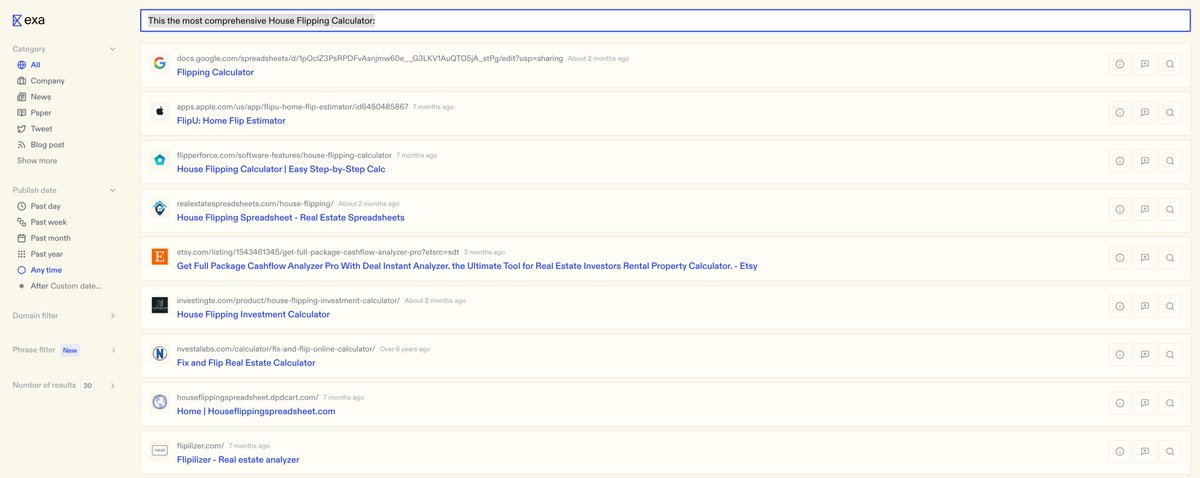Click 'Over 6 years ago' on nvestalabs result
1200x478 pixels.
tap(405, 349)
